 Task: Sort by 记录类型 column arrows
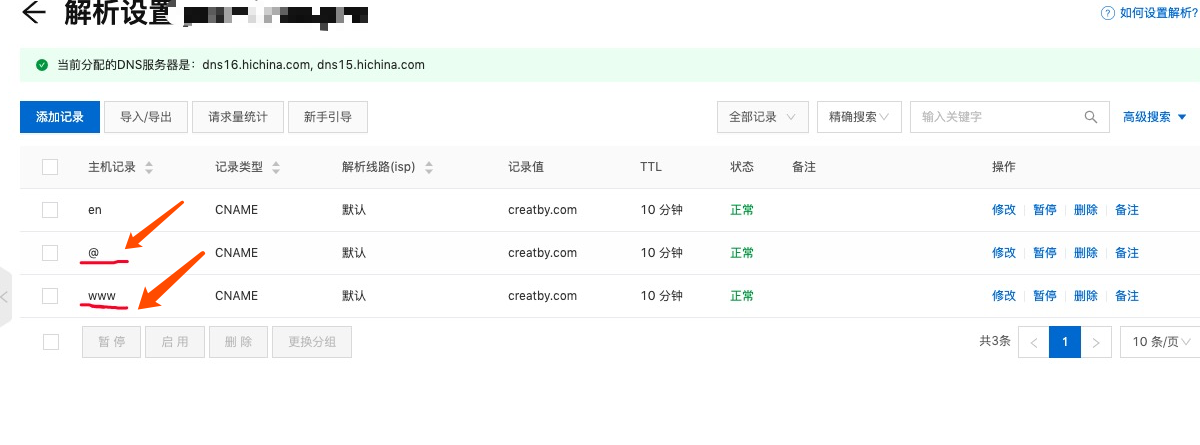(276, 168)
